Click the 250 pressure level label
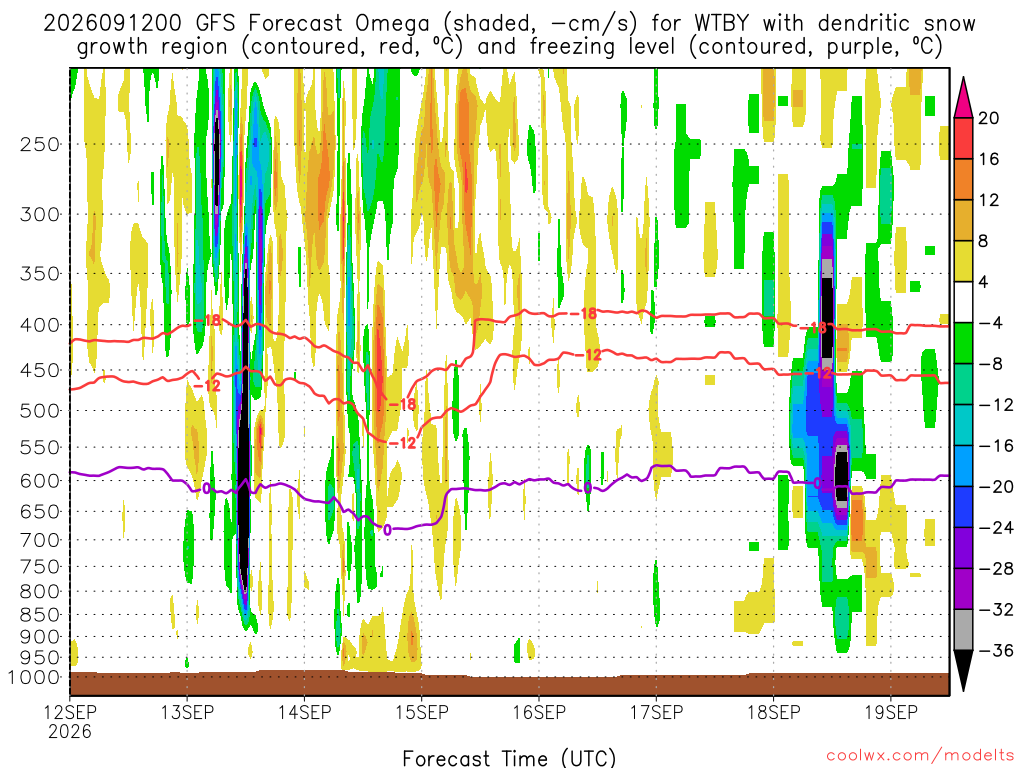 tap(40, 144)
